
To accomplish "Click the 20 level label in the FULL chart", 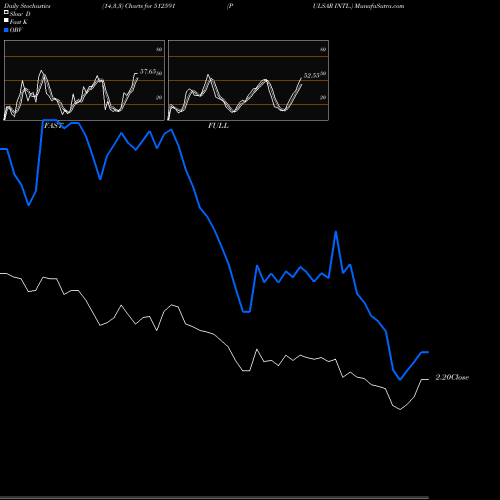I will pos(323,98).
